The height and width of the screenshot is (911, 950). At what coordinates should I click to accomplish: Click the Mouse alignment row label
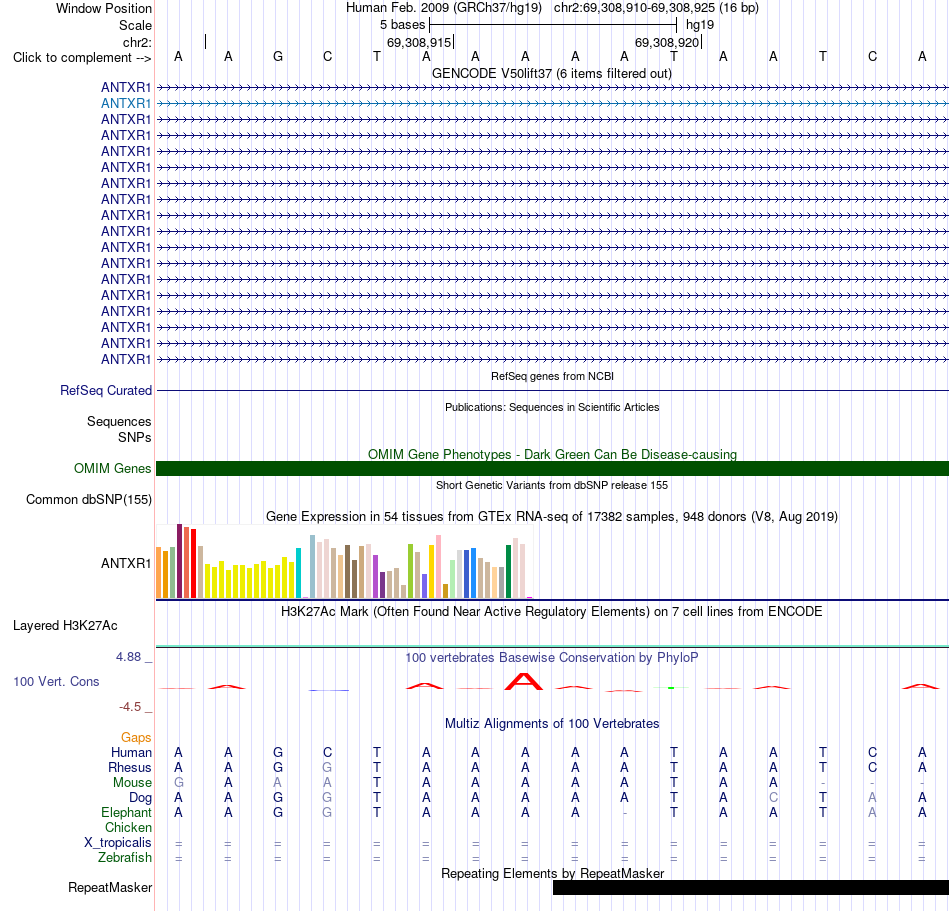coord(132,783)
